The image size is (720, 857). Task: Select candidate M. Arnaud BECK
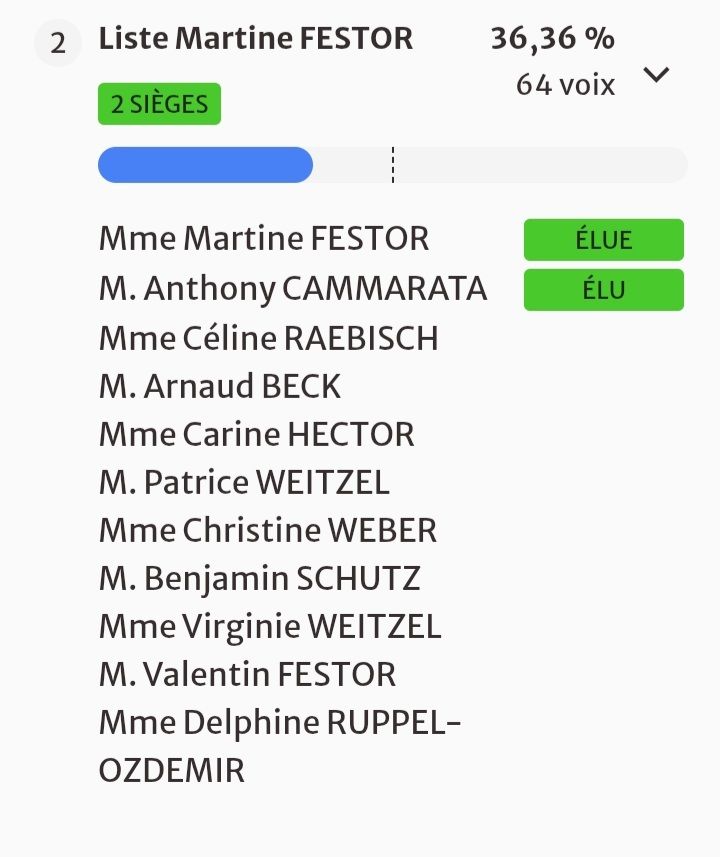tap(220, 386)
